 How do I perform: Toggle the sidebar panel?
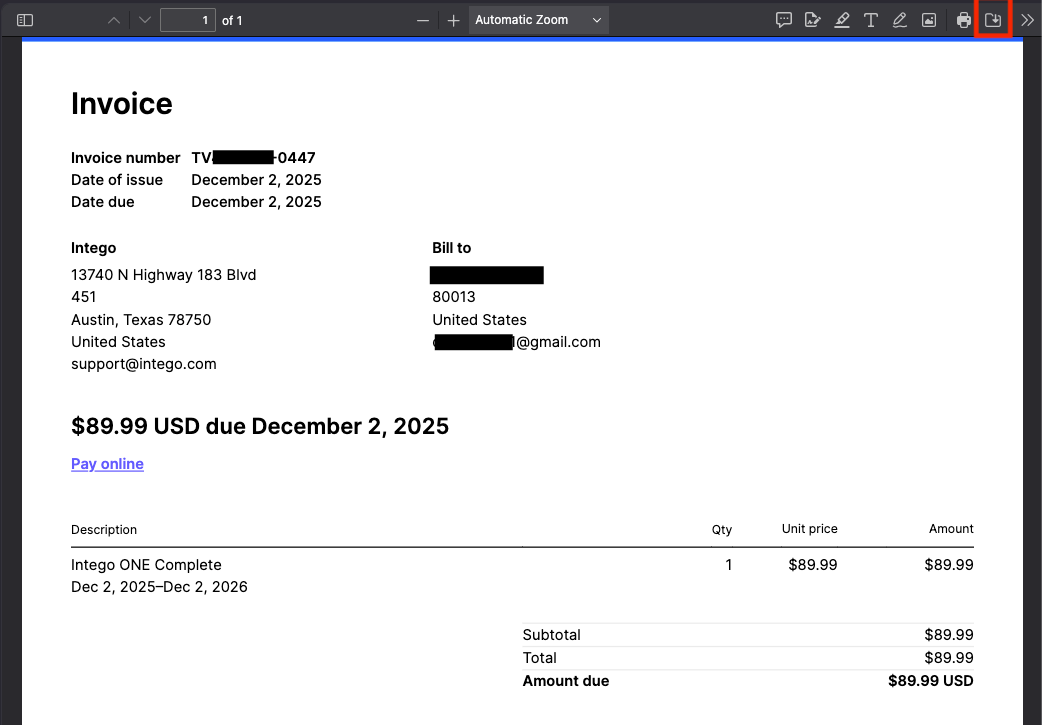click(x=25, y=20)
